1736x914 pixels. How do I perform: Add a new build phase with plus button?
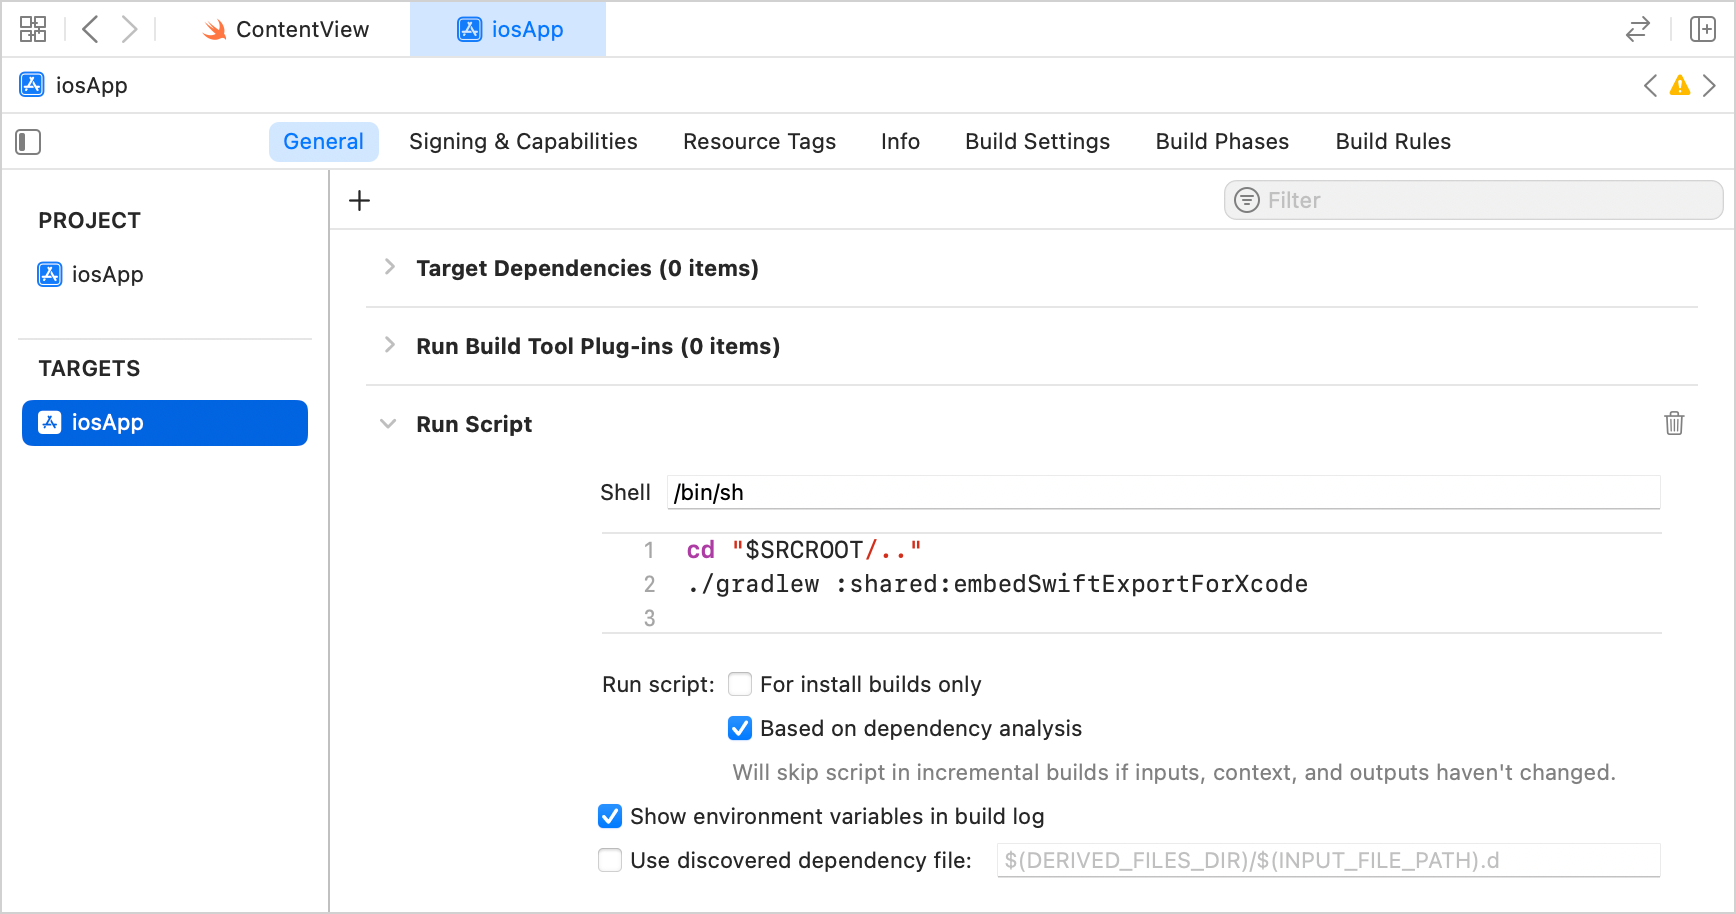coord(358,200)
